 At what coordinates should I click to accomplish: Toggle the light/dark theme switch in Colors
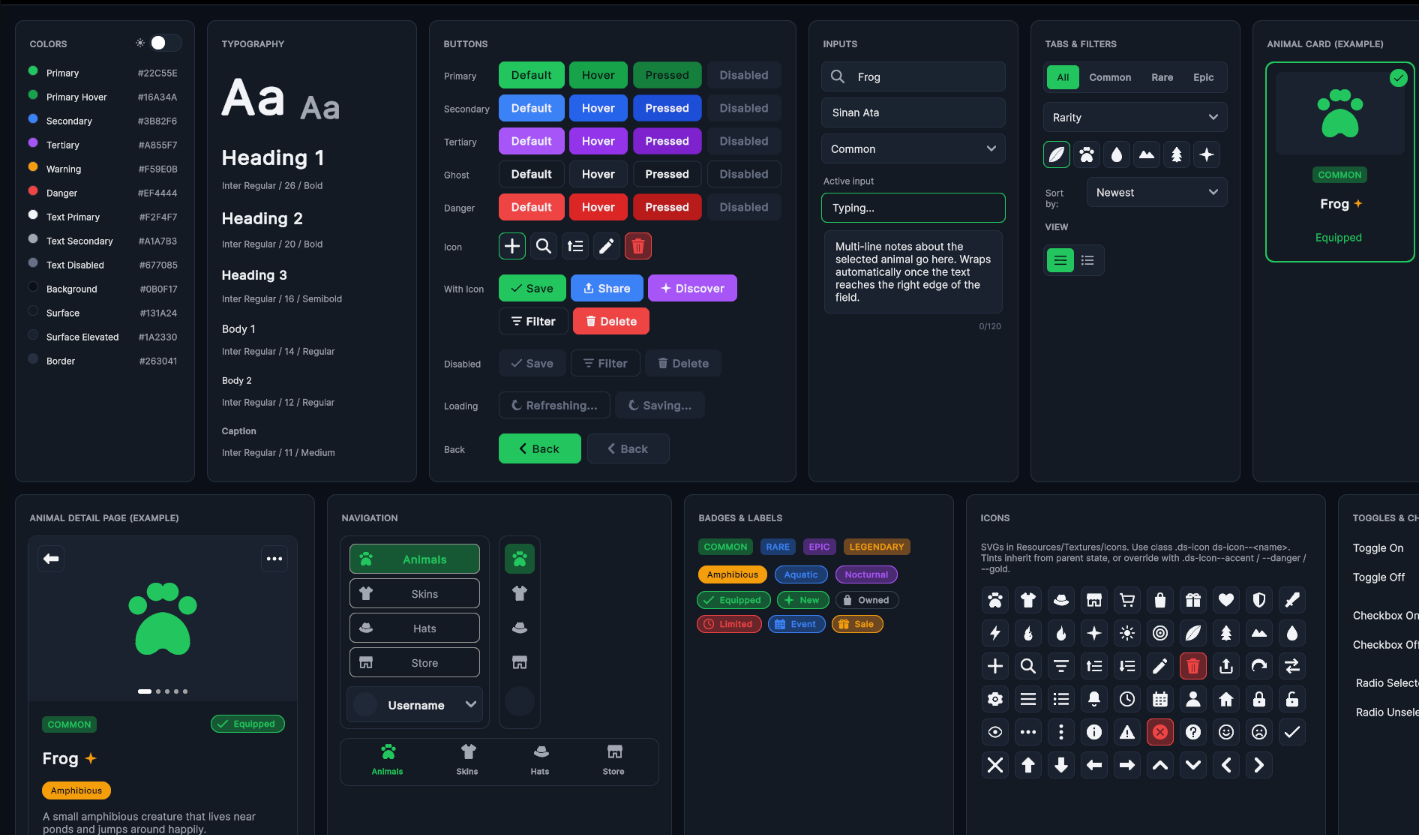(165, 43)
